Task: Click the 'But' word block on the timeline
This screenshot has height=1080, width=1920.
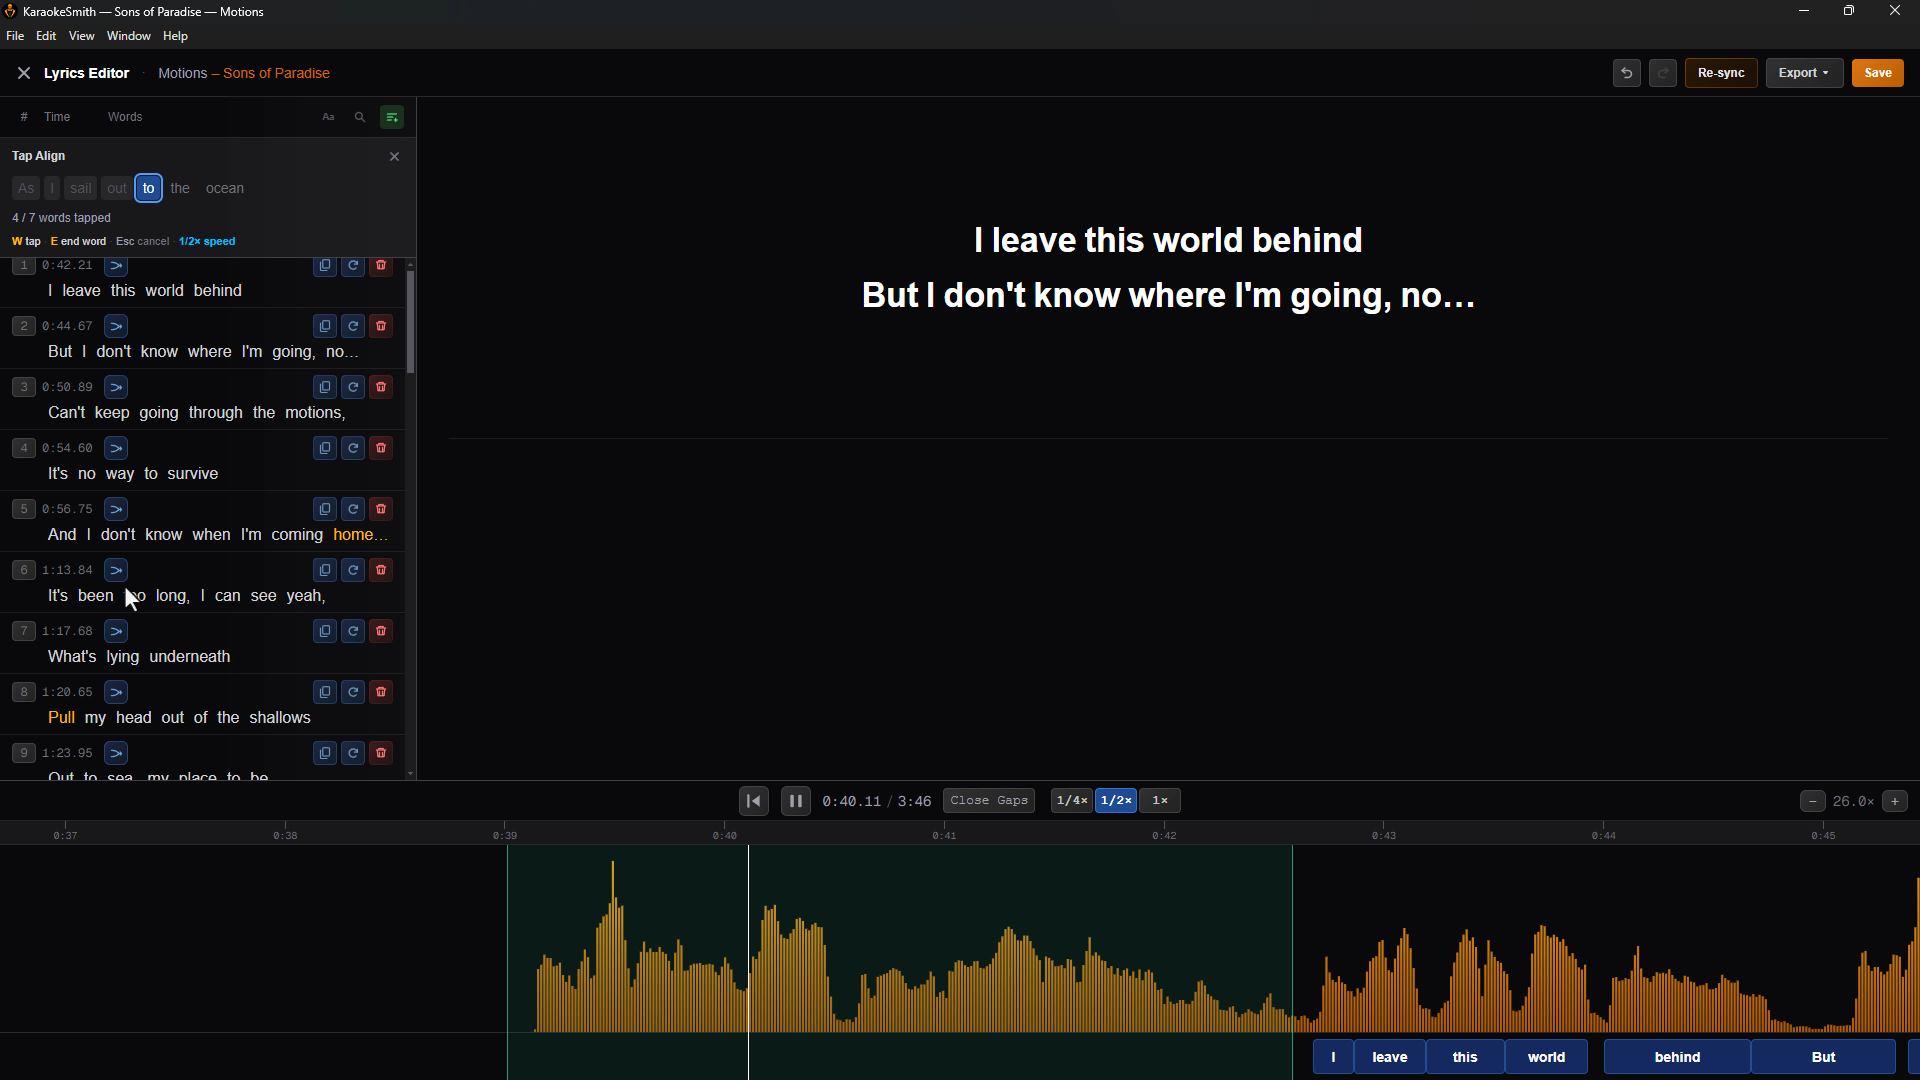Action: click(x=1823, y=1057)
